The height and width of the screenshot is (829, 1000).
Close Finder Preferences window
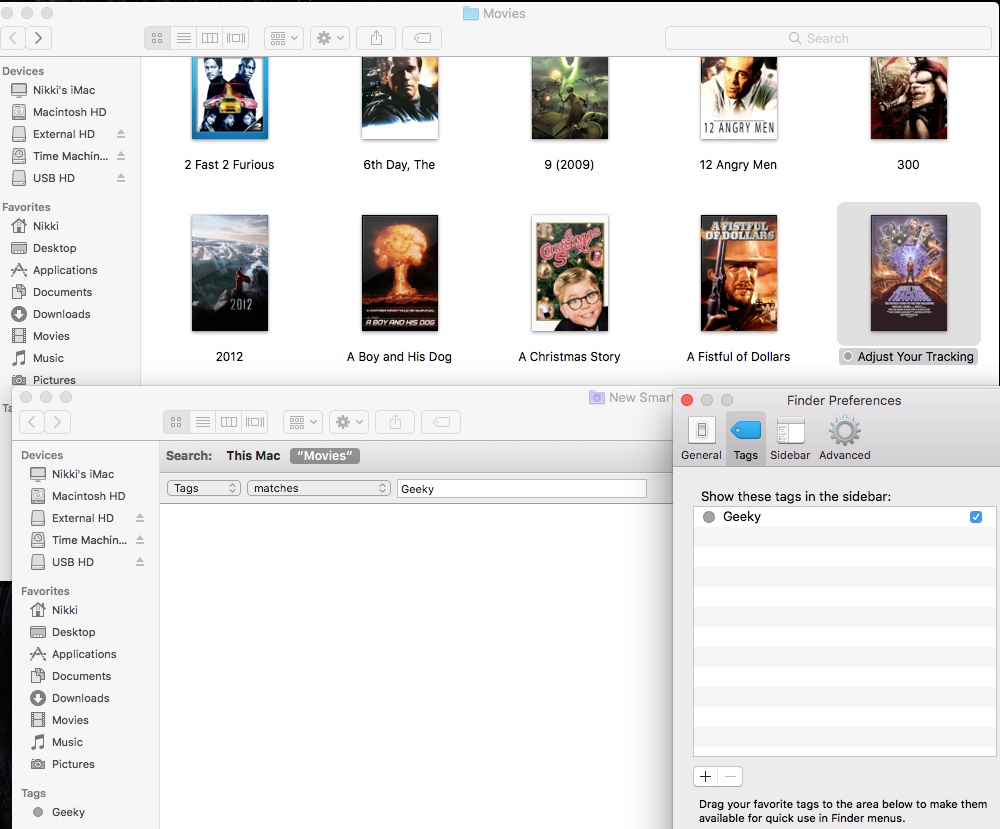687,400
